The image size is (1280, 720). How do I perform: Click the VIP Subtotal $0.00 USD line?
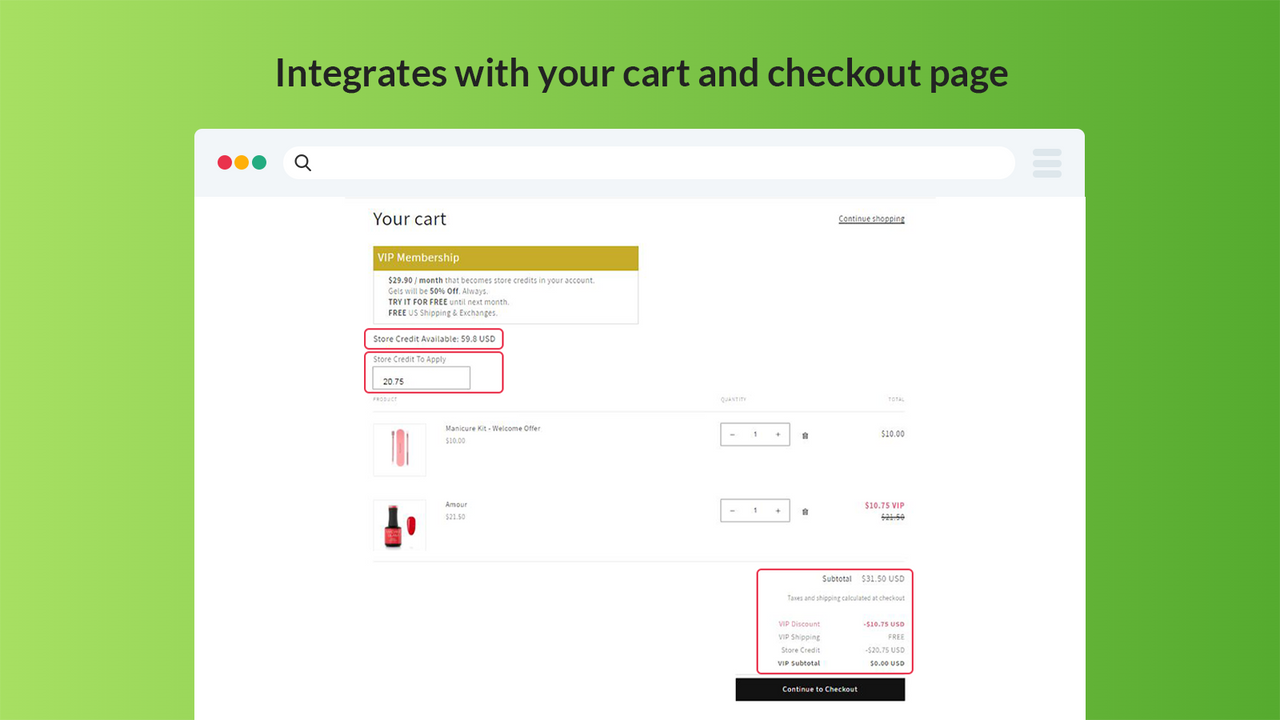coord(841,663)
